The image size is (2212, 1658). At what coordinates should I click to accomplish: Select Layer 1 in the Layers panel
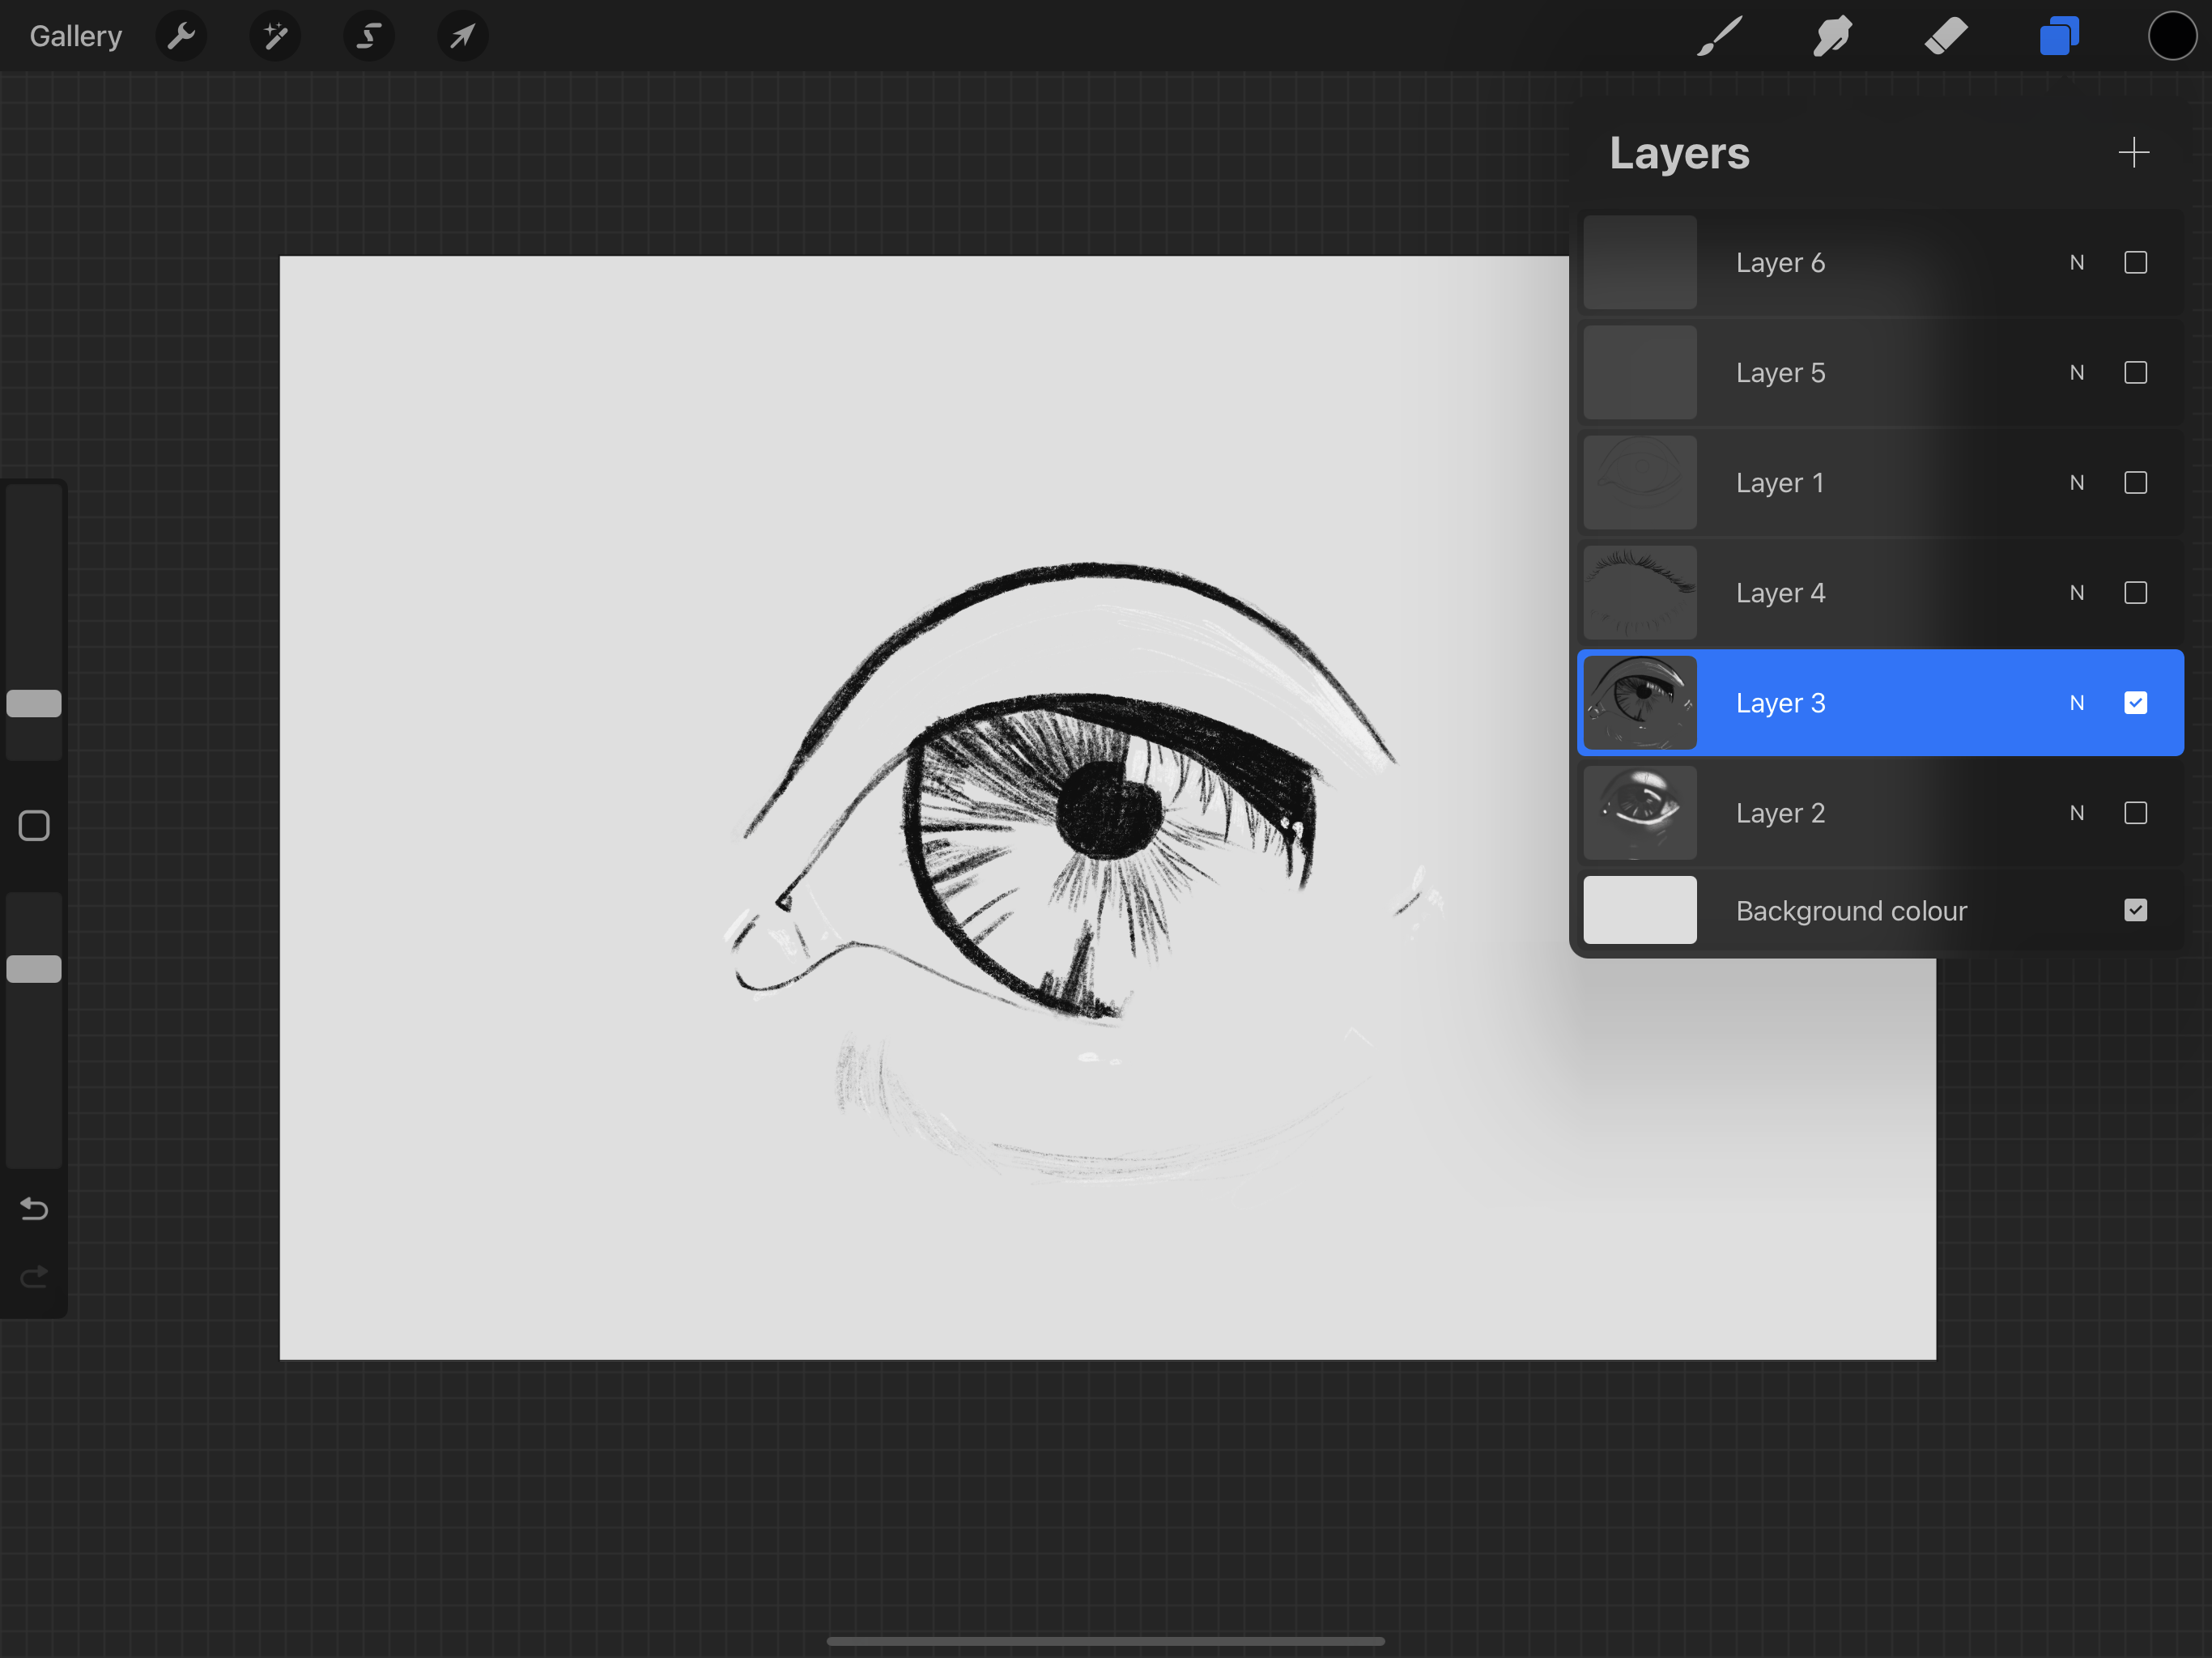coord(1850,482)
